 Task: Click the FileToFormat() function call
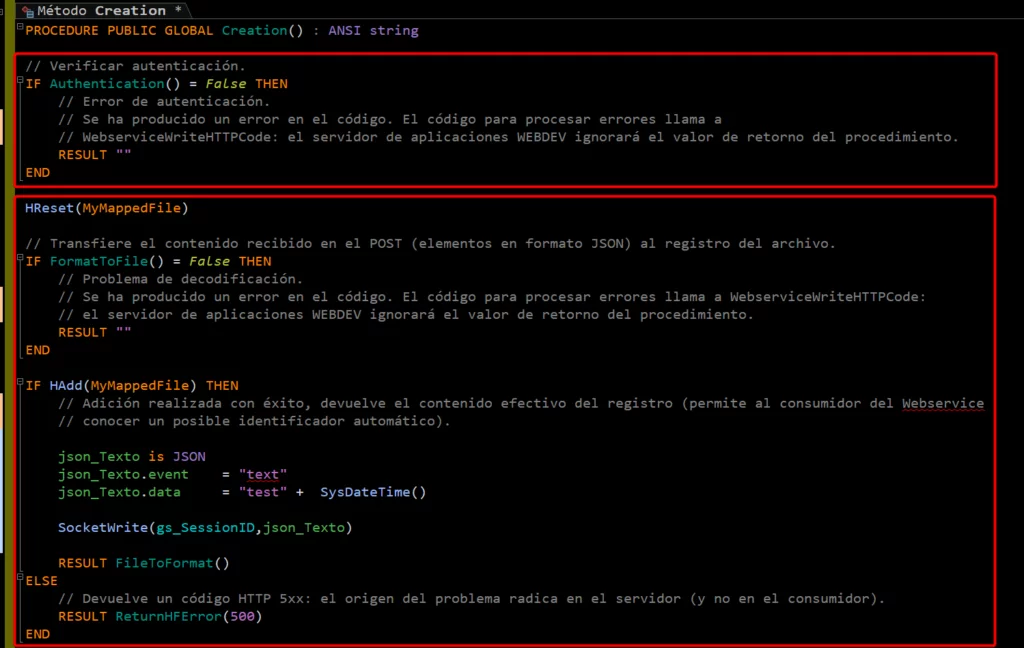pyautogui.click(x=172, y=562)
